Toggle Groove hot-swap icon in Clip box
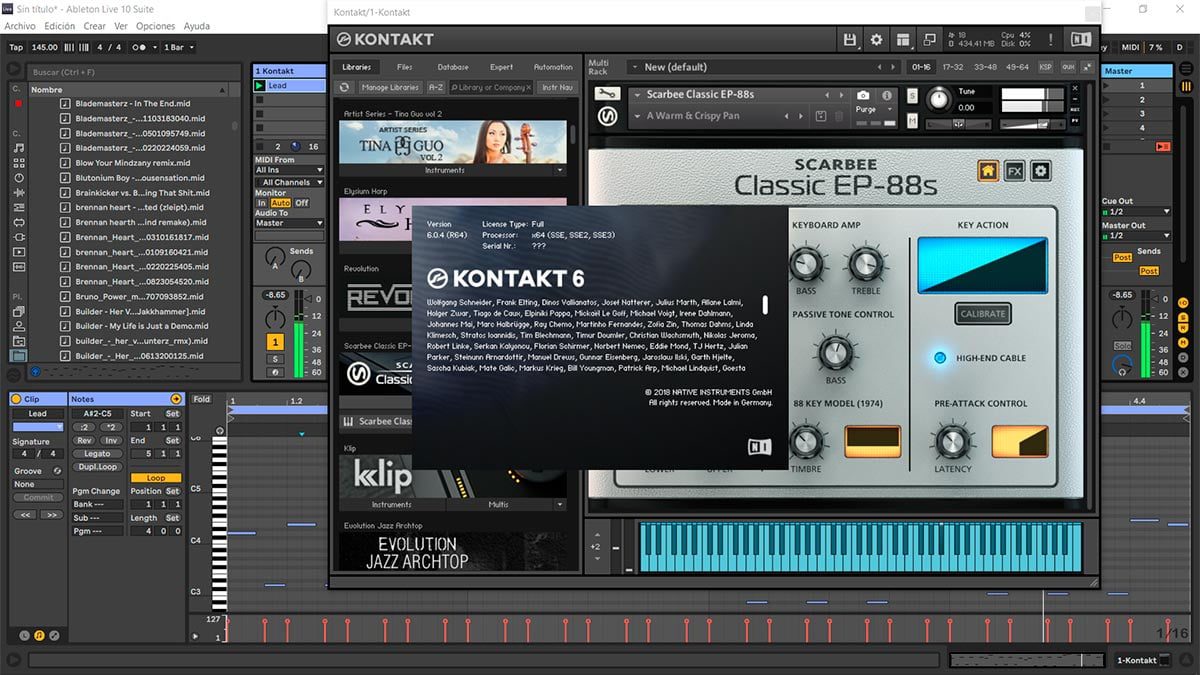 coord(59,471)
